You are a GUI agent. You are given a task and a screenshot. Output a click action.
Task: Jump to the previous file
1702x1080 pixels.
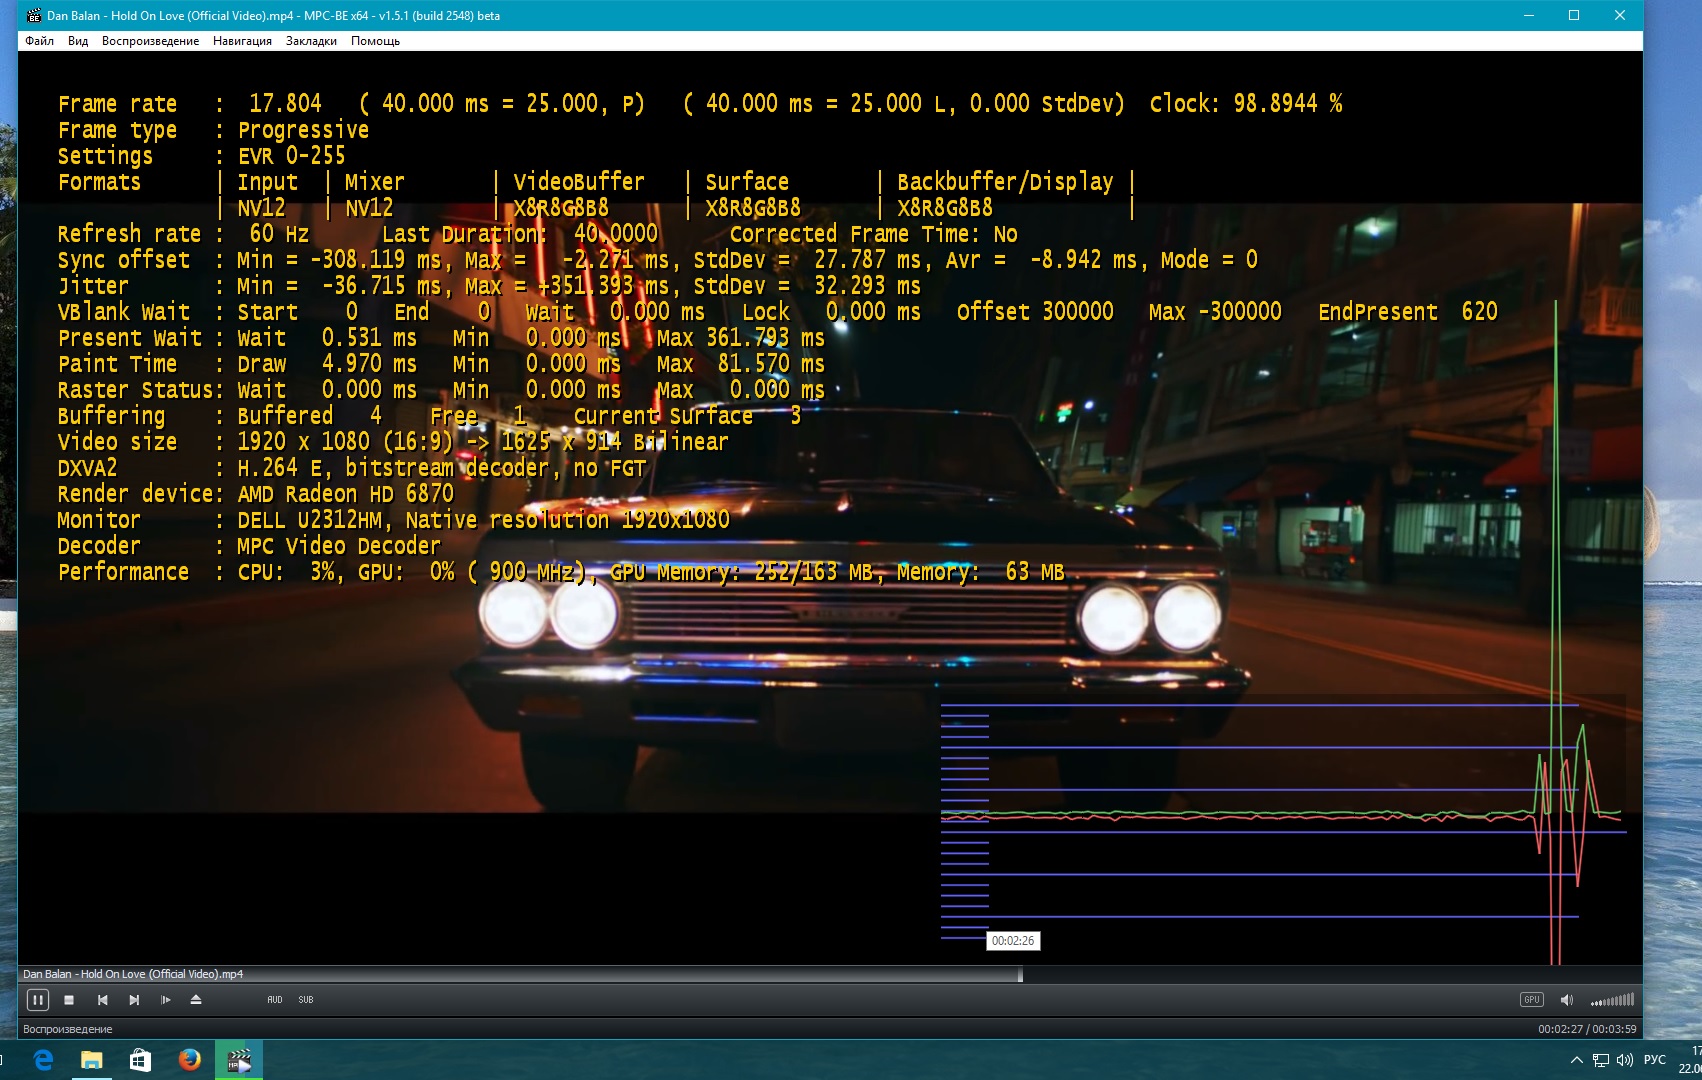point(102,999)
